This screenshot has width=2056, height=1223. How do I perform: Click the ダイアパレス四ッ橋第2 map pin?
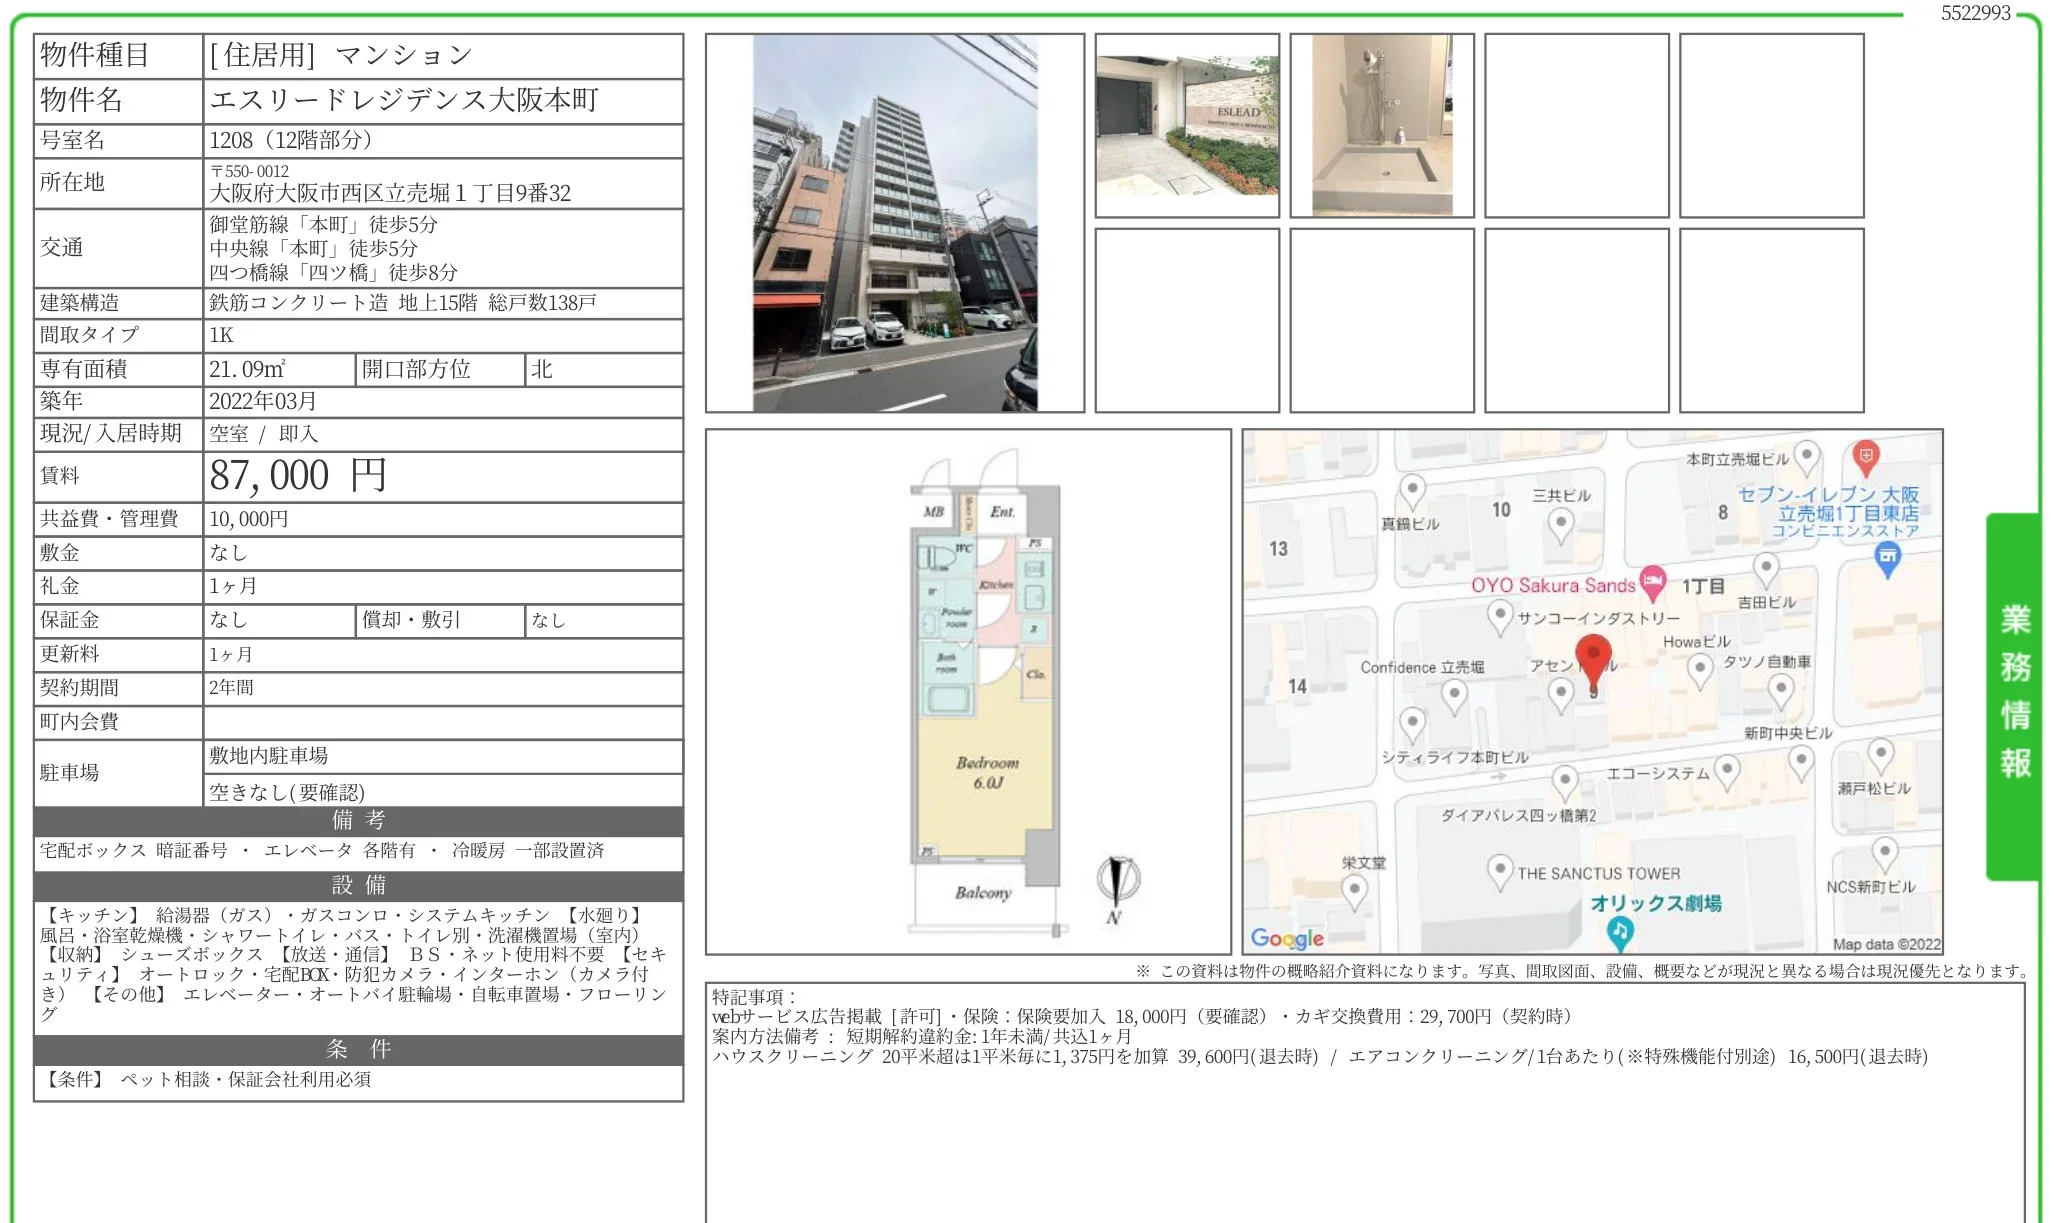pos(1565,781)
